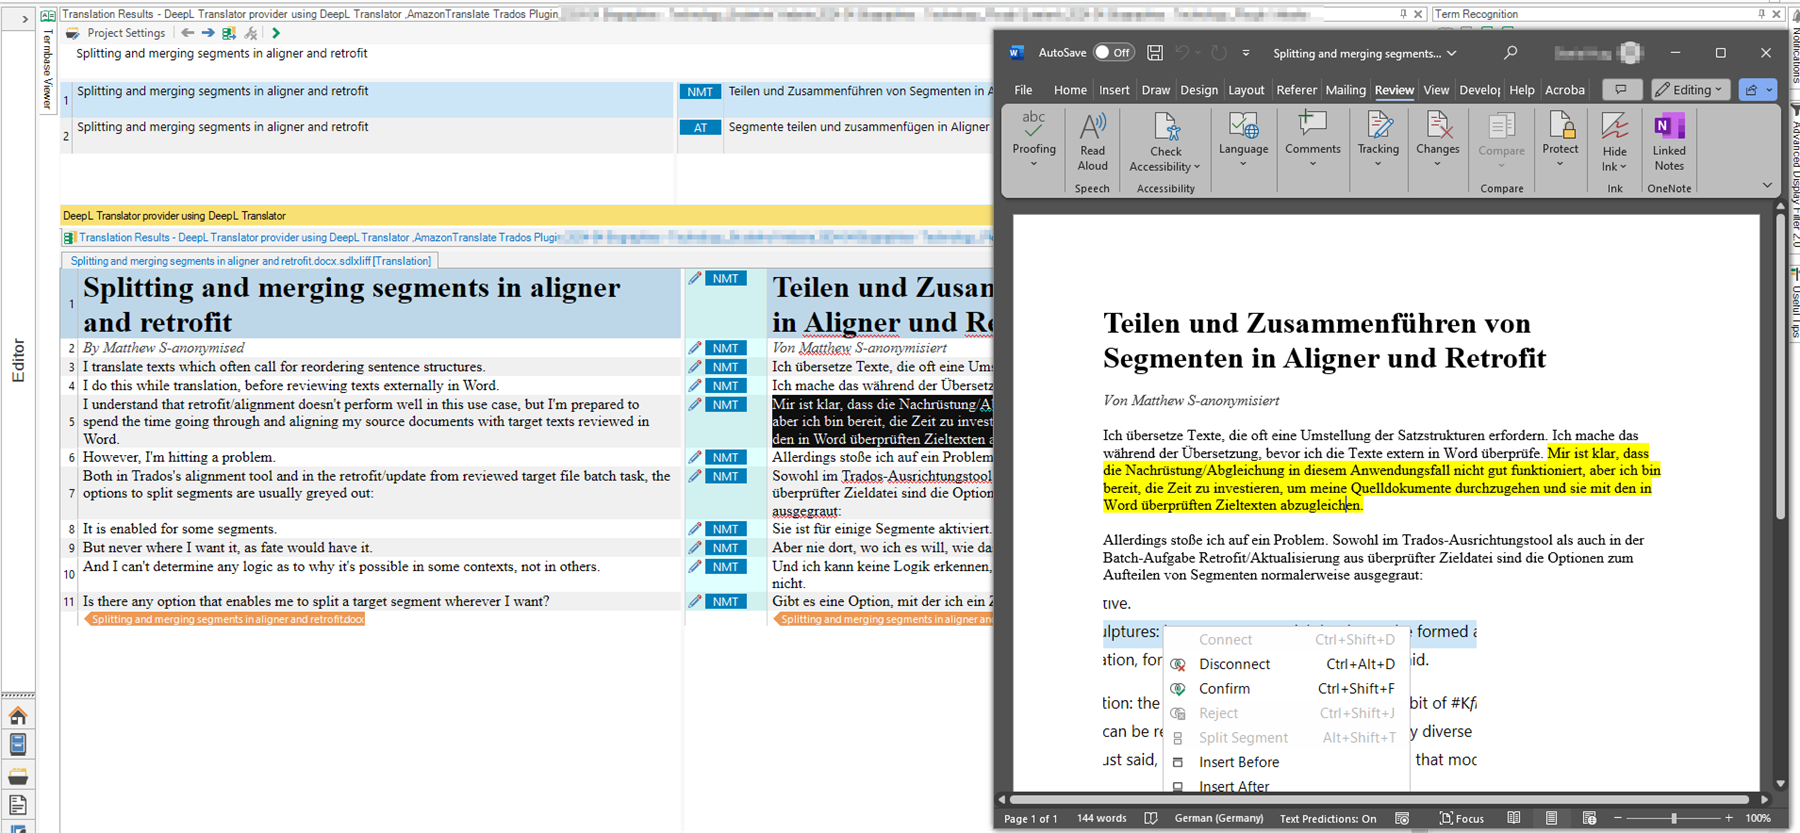The width and height of the screenshot is (1800, 833).
Task: Open Check Accessibility dropdown
Action: click(x=1165, y=142)
